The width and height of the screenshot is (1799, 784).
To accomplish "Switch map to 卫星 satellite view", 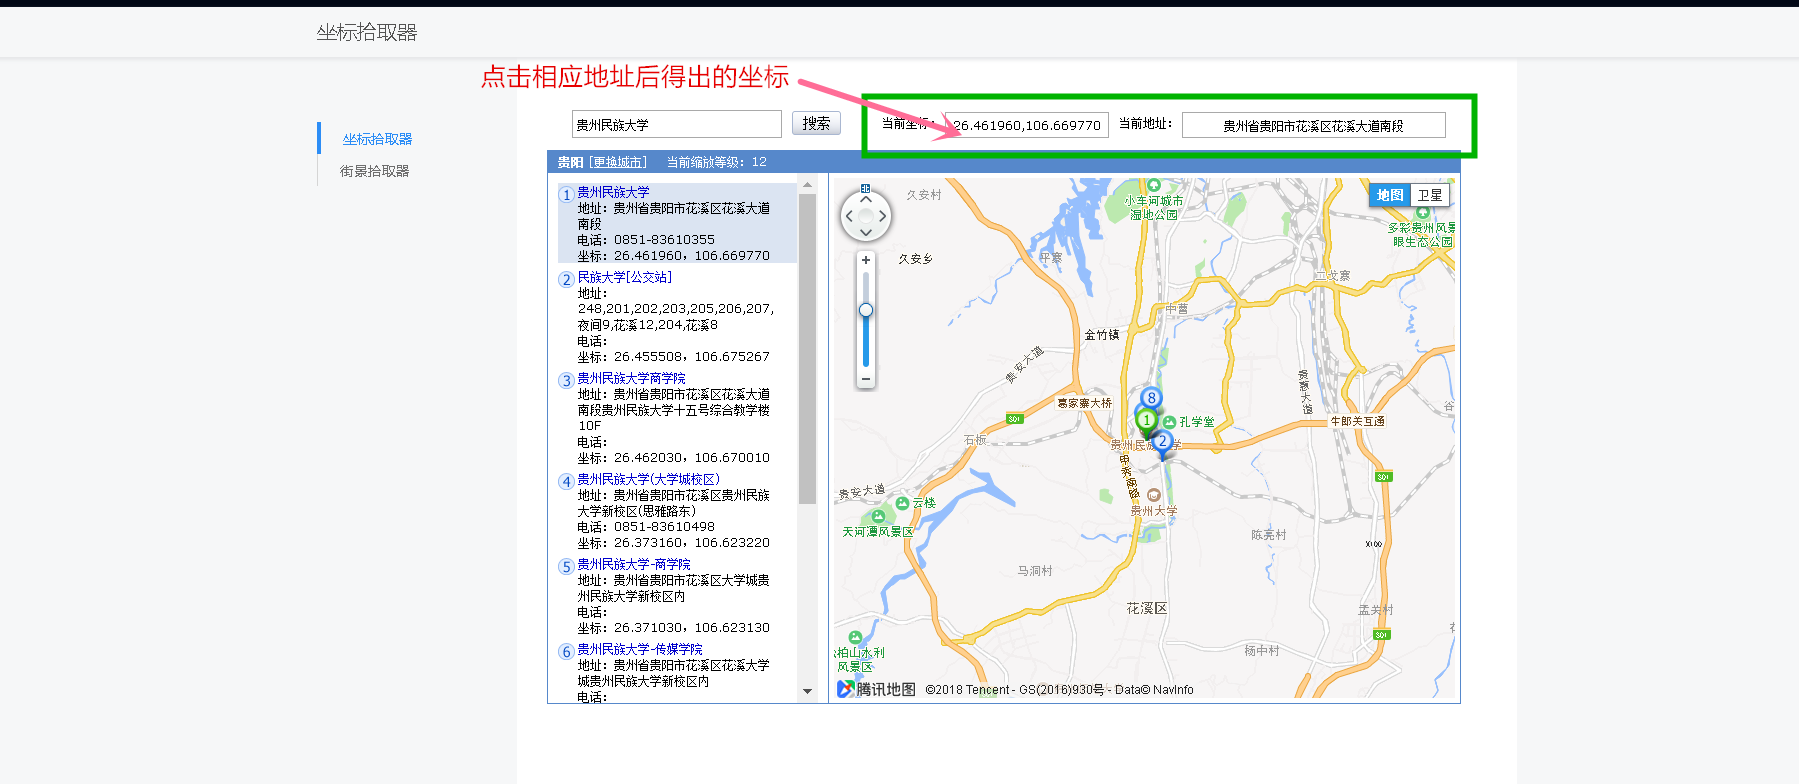I will pyautogui.click(x=1430, y=195).
